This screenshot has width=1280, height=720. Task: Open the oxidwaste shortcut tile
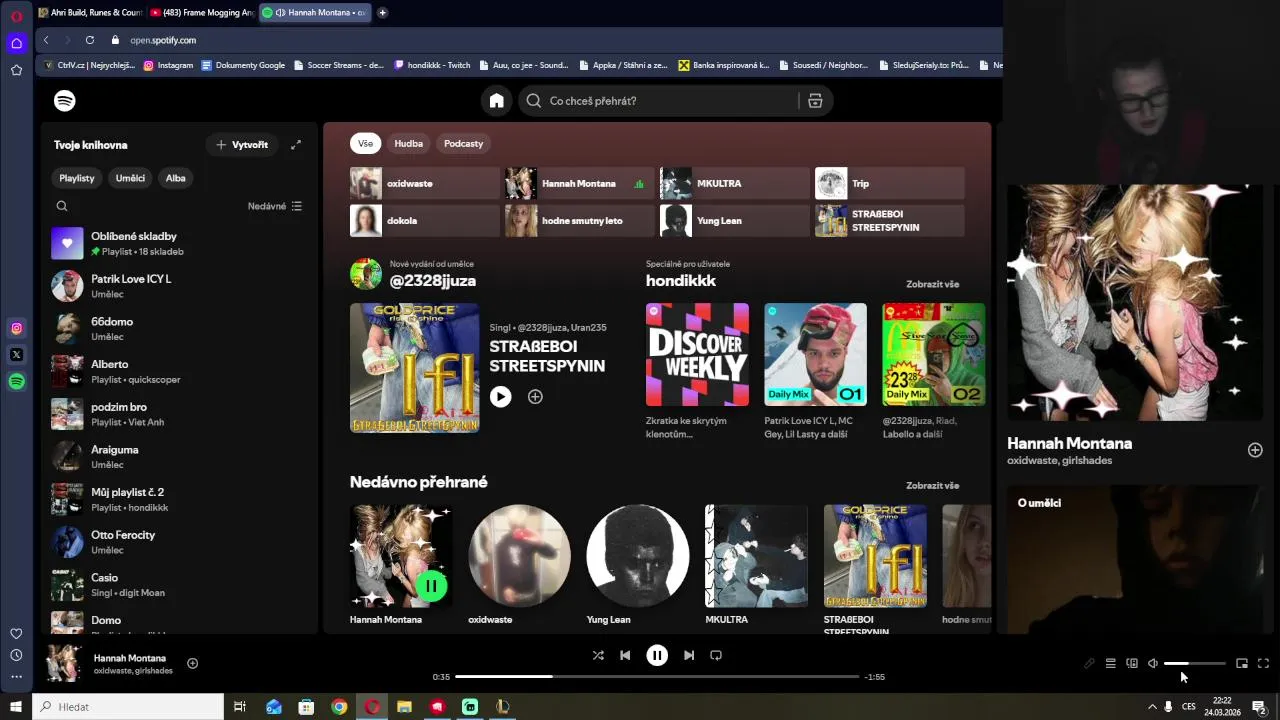(424, 183)
